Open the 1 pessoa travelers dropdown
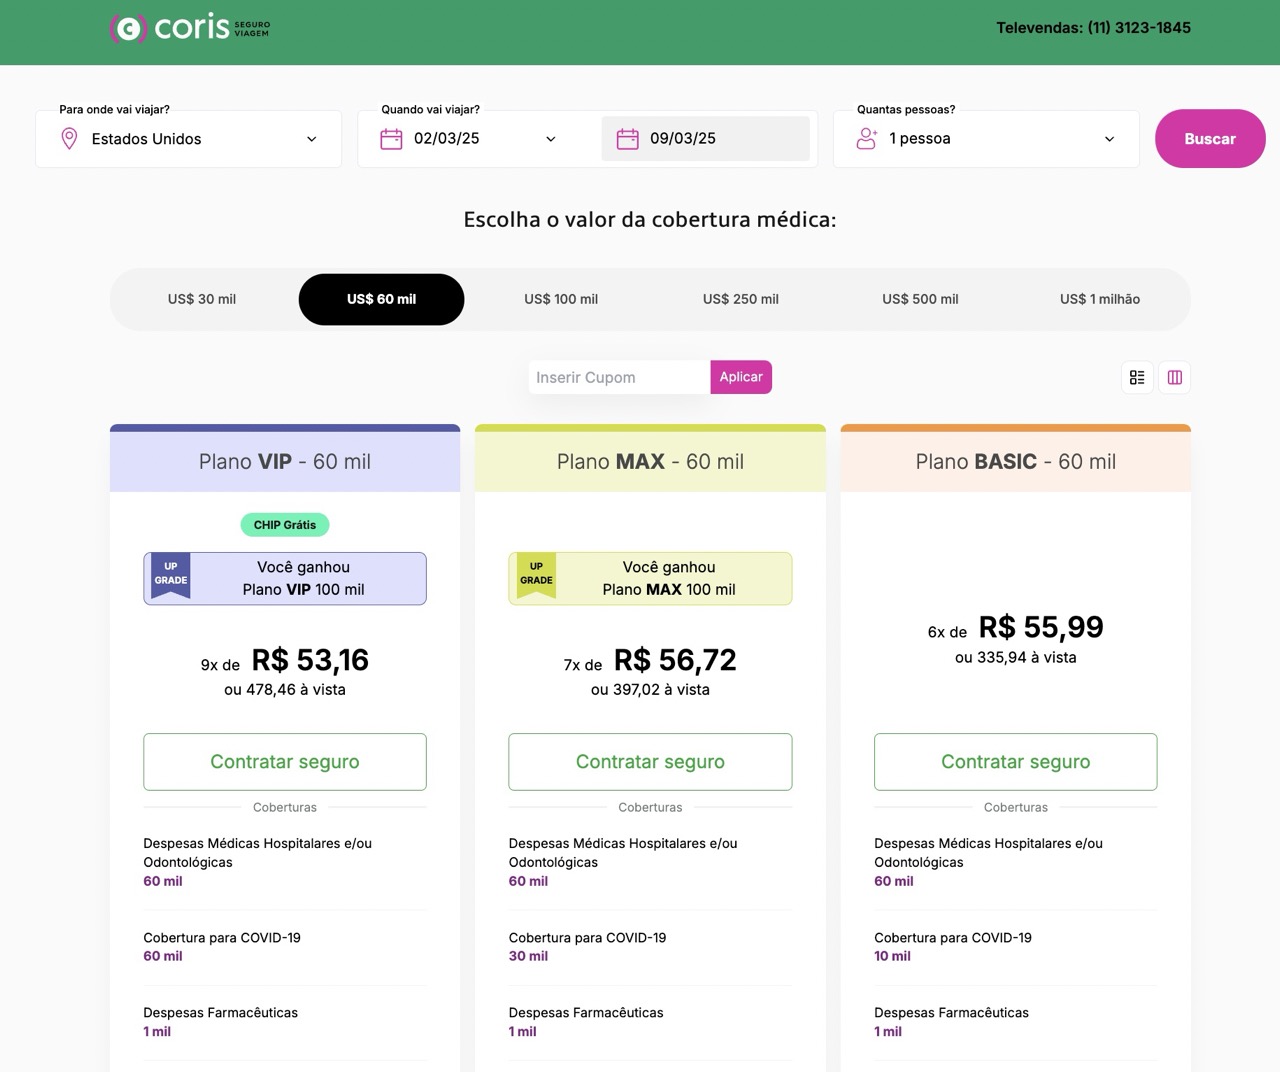This screenshot has width=1280, height=1072. pyautogui.click(x=986, y=139)
